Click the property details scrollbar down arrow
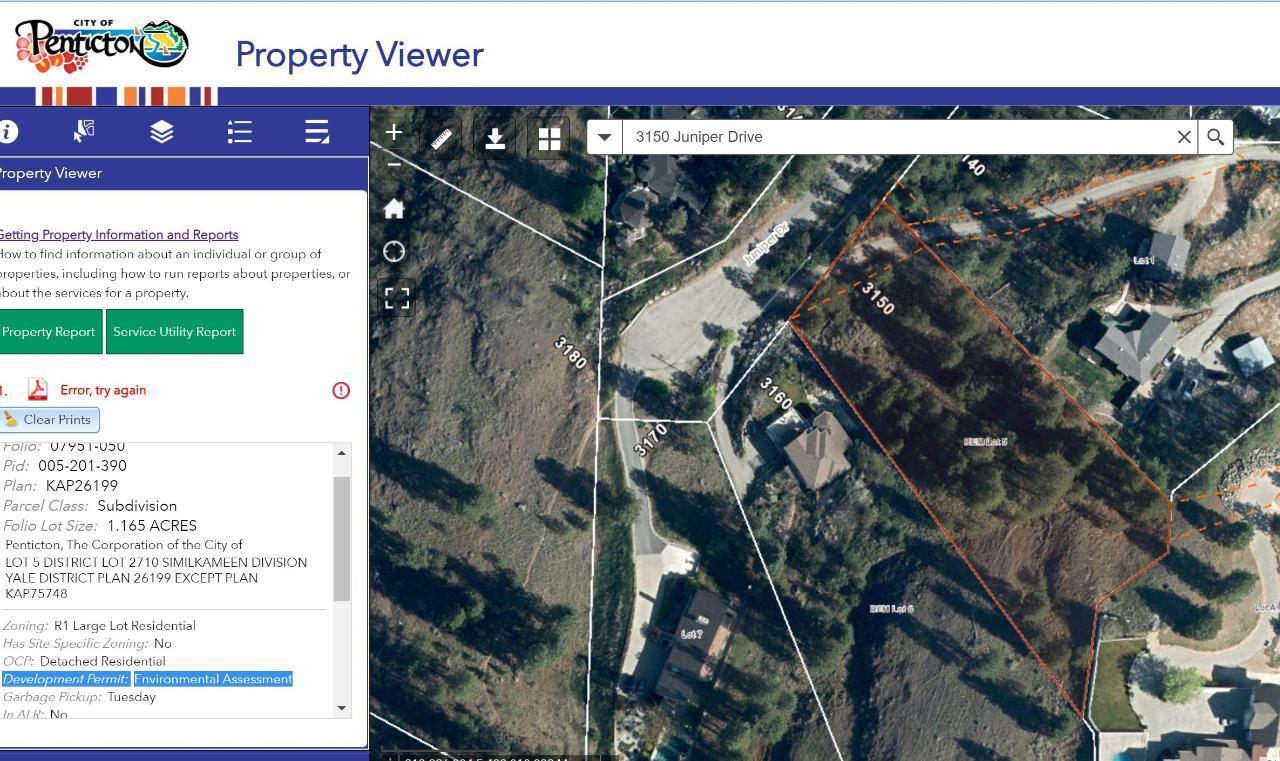Screen dimensions: 1280x761 coord(342,708)
